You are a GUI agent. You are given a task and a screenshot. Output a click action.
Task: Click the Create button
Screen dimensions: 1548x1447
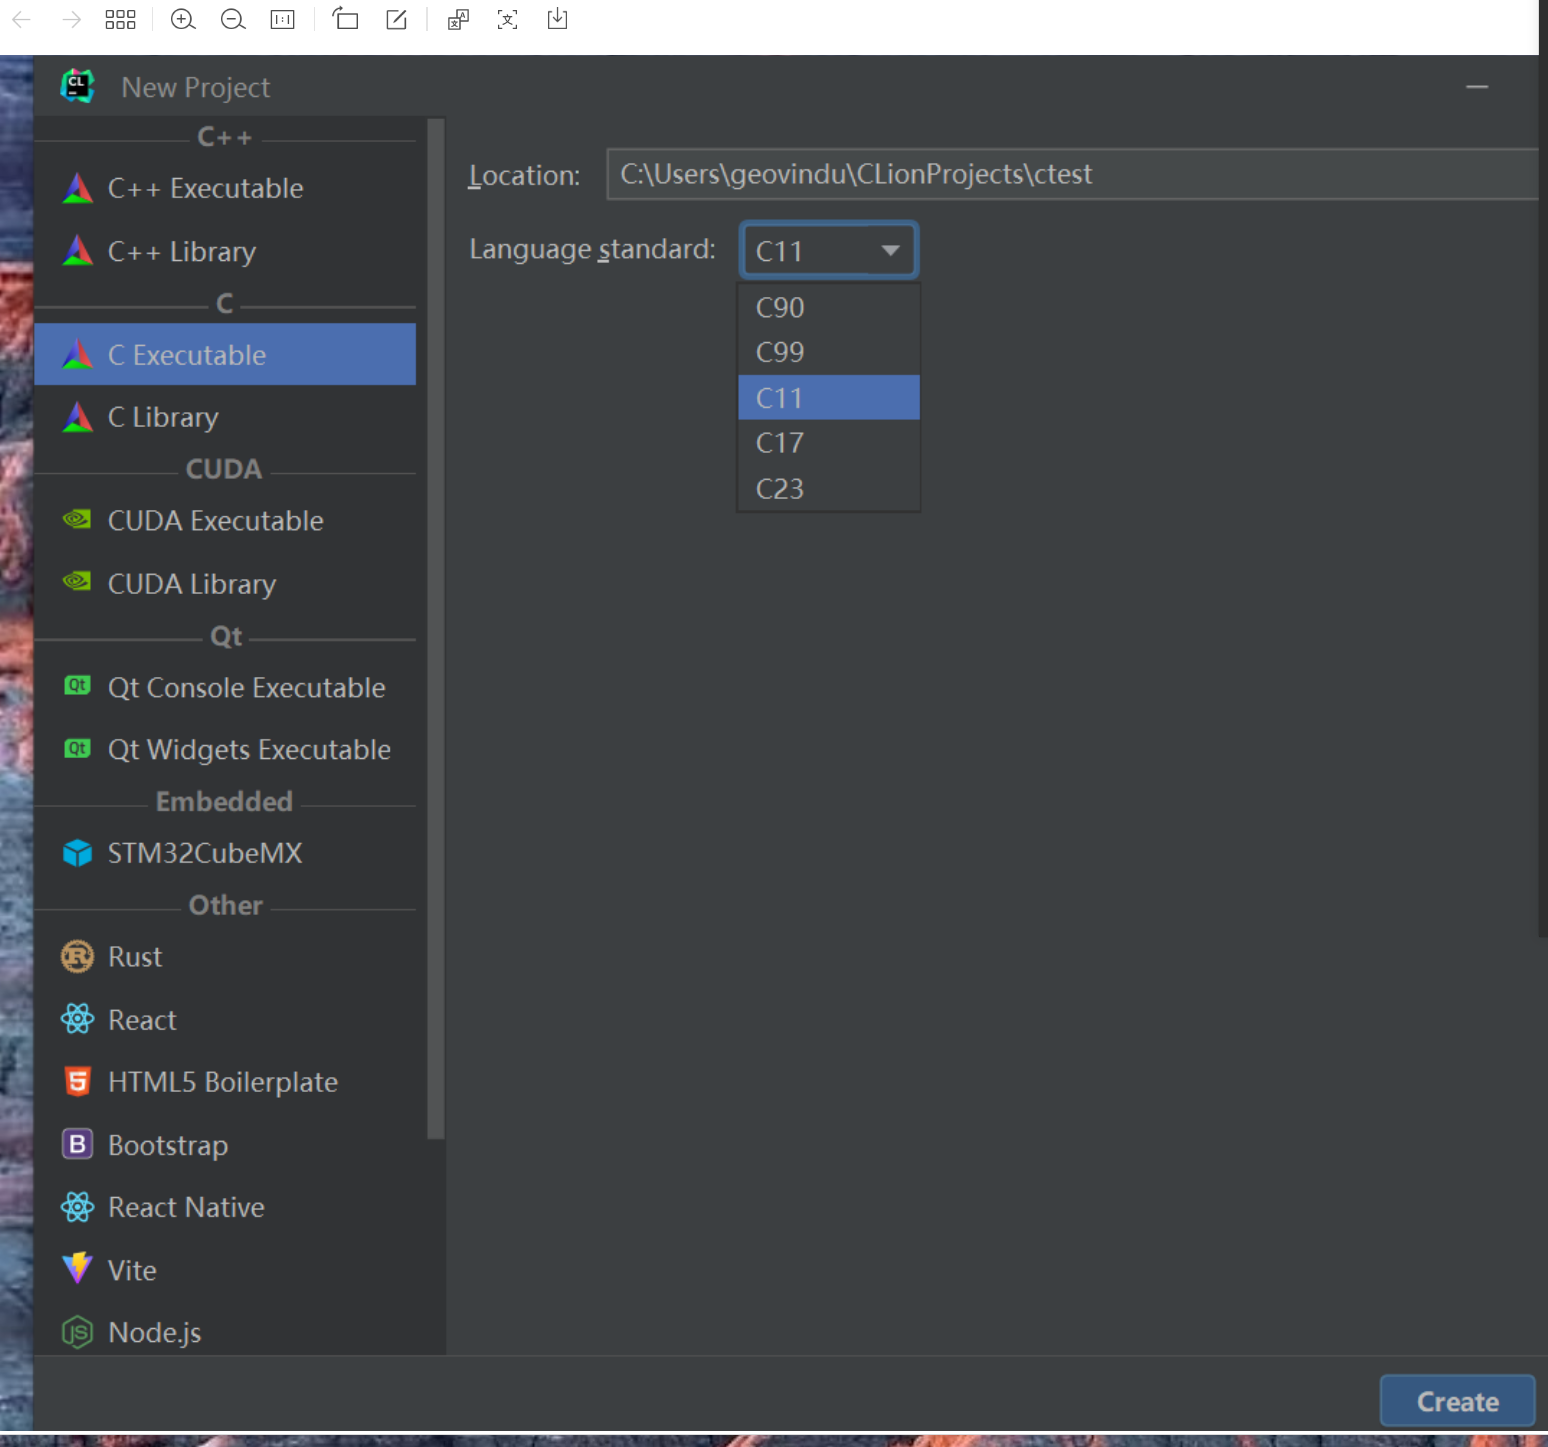(1458, 1401)
